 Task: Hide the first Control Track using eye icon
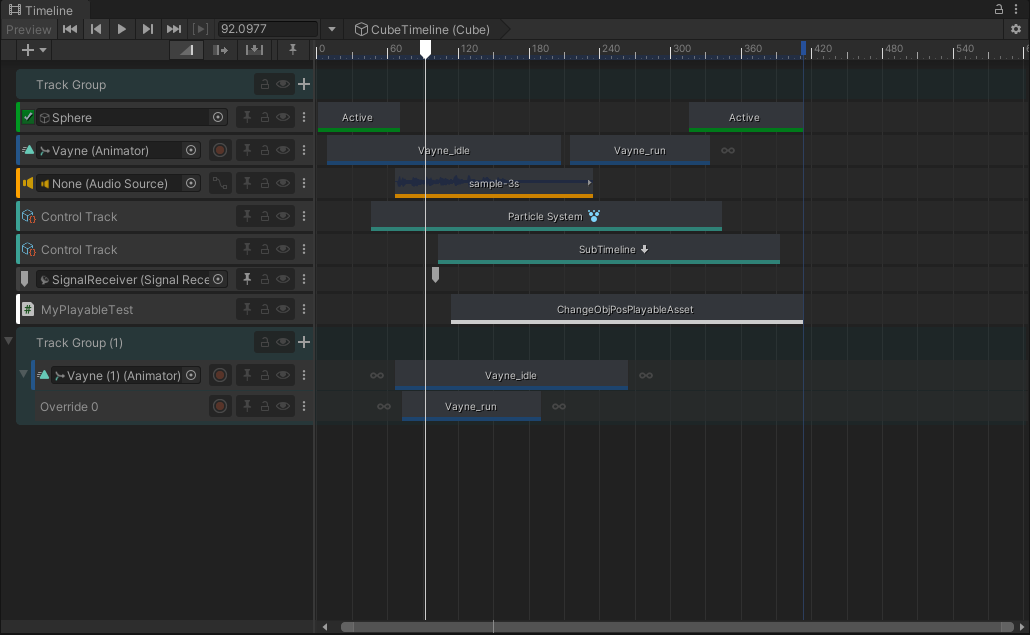(x=283, y=217)
